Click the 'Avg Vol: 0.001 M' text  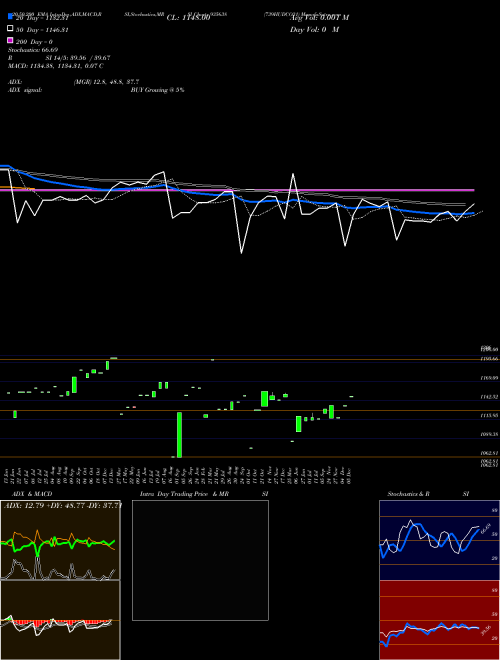pos(319,18)
